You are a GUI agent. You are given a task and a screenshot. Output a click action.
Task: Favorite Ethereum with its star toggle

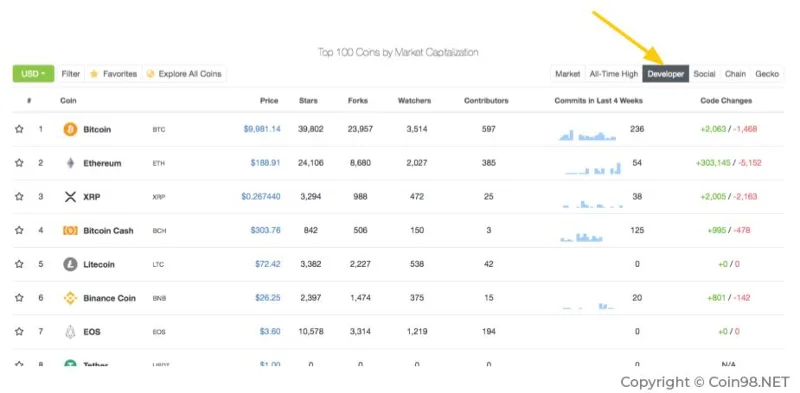pyautogui.click(x=19, y=163)
